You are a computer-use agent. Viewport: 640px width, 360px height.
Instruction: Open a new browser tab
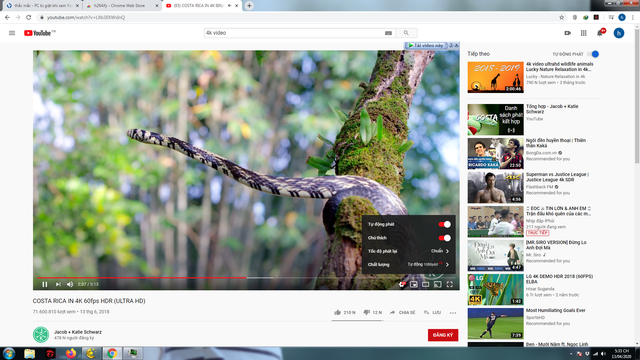pyautogui.click(x=249, y=6)
